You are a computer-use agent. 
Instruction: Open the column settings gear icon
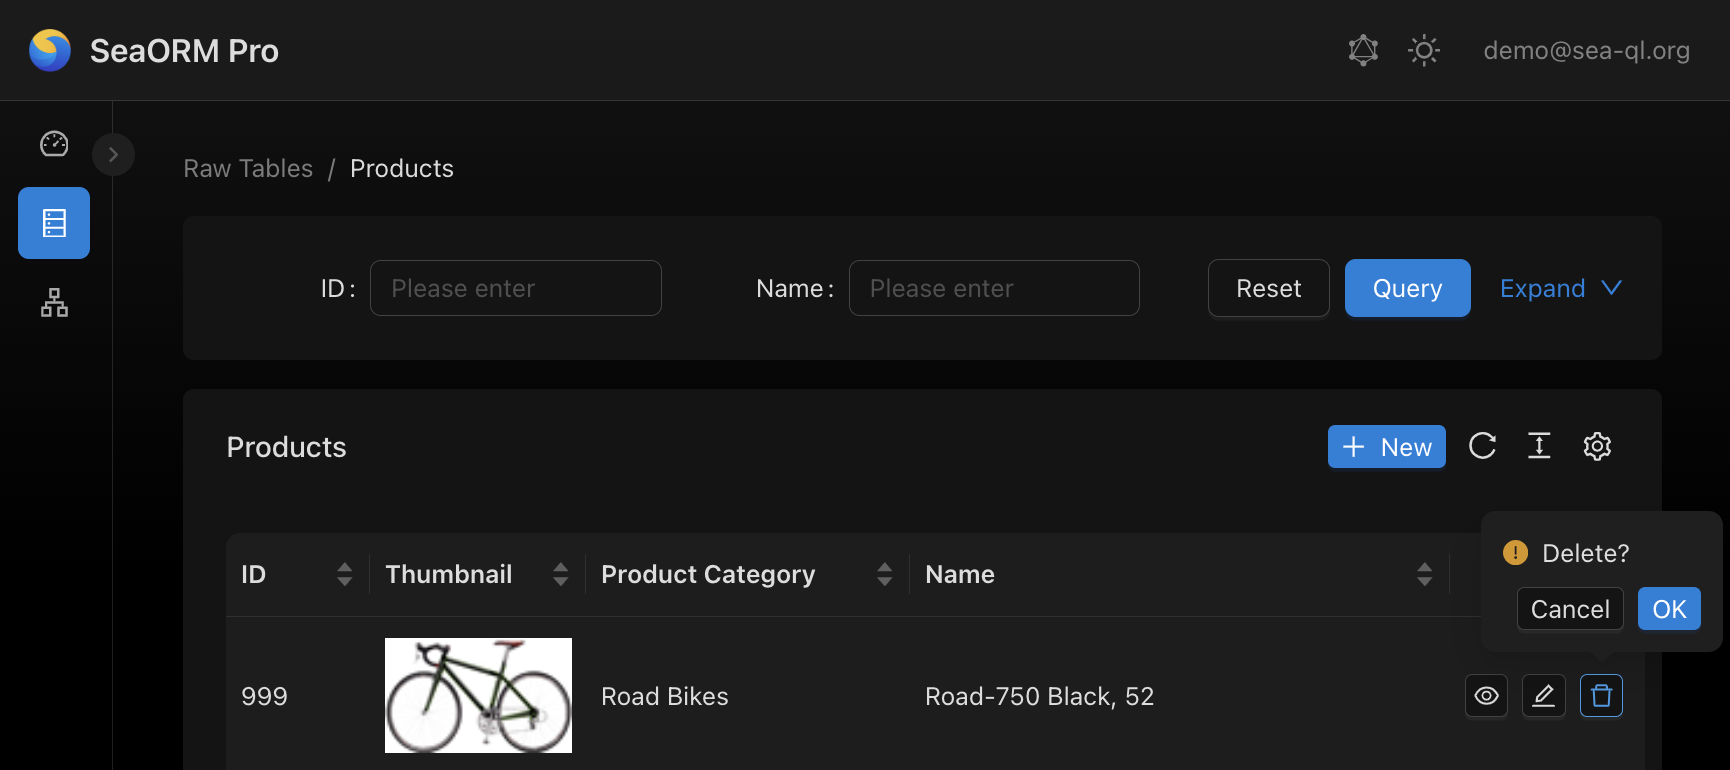[x=1597, y=446]
